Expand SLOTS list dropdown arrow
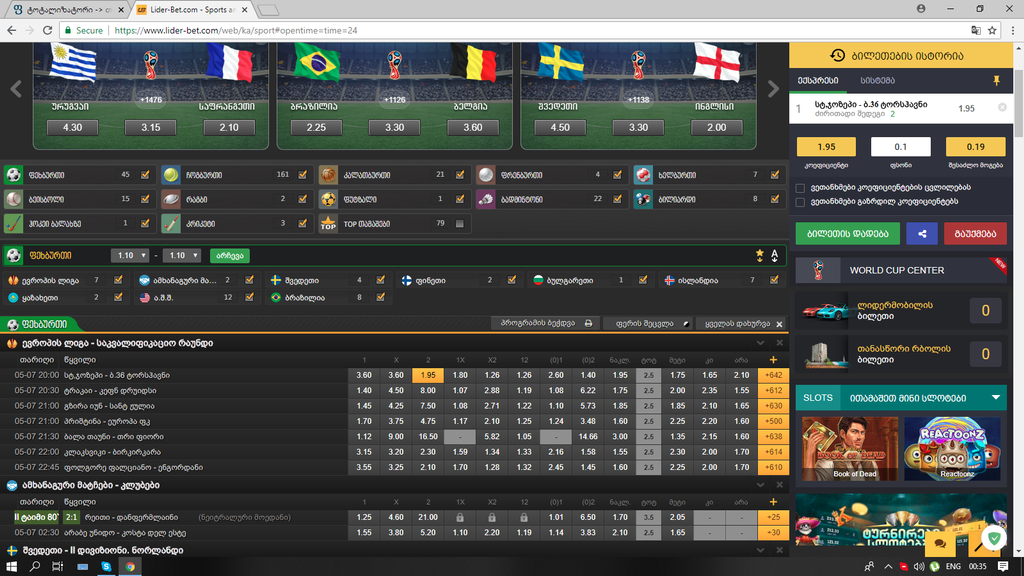1024x576 pixels. (x=996, y=398)
